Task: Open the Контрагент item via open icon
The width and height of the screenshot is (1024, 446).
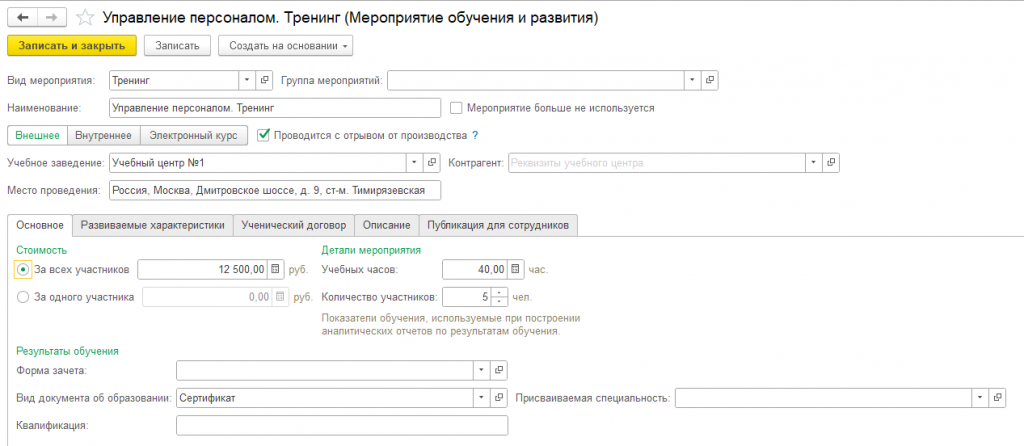Action: point(831,163)
